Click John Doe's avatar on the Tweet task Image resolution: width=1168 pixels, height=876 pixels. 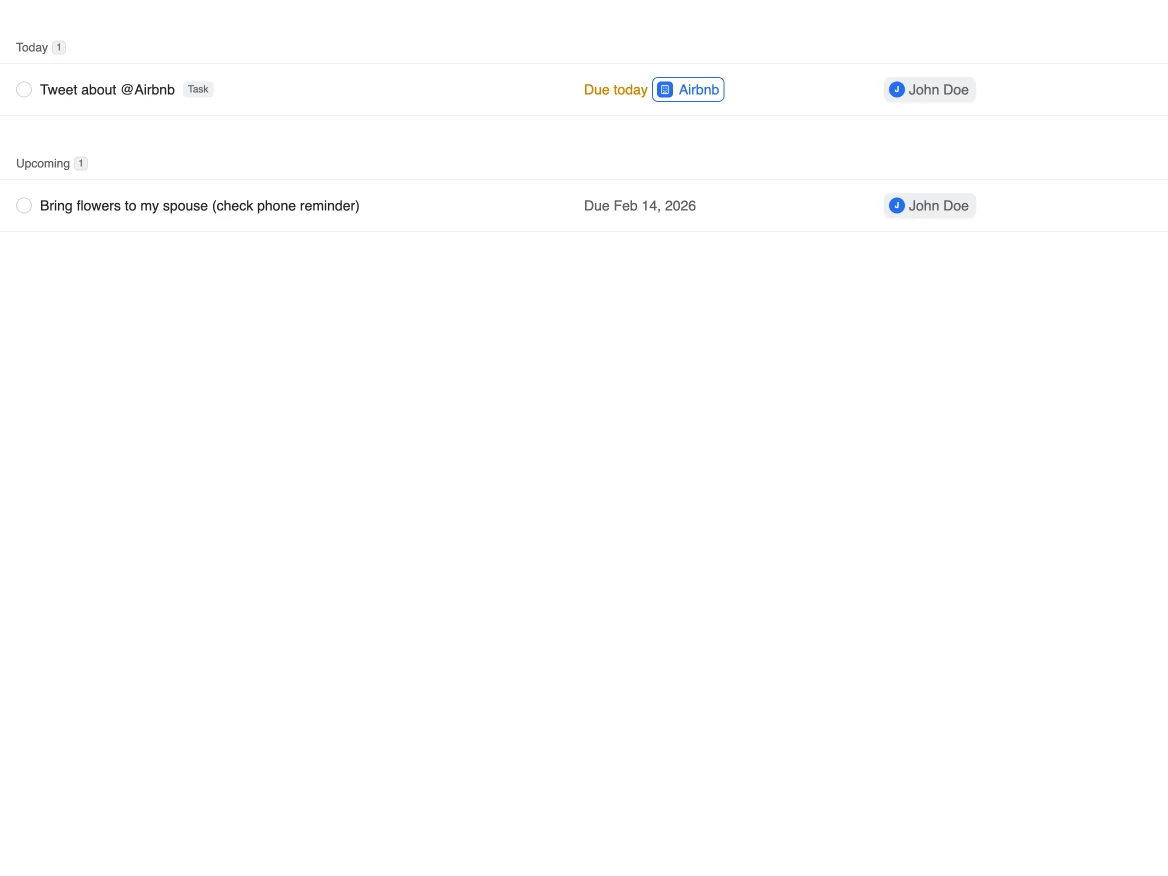pos(897,90)
